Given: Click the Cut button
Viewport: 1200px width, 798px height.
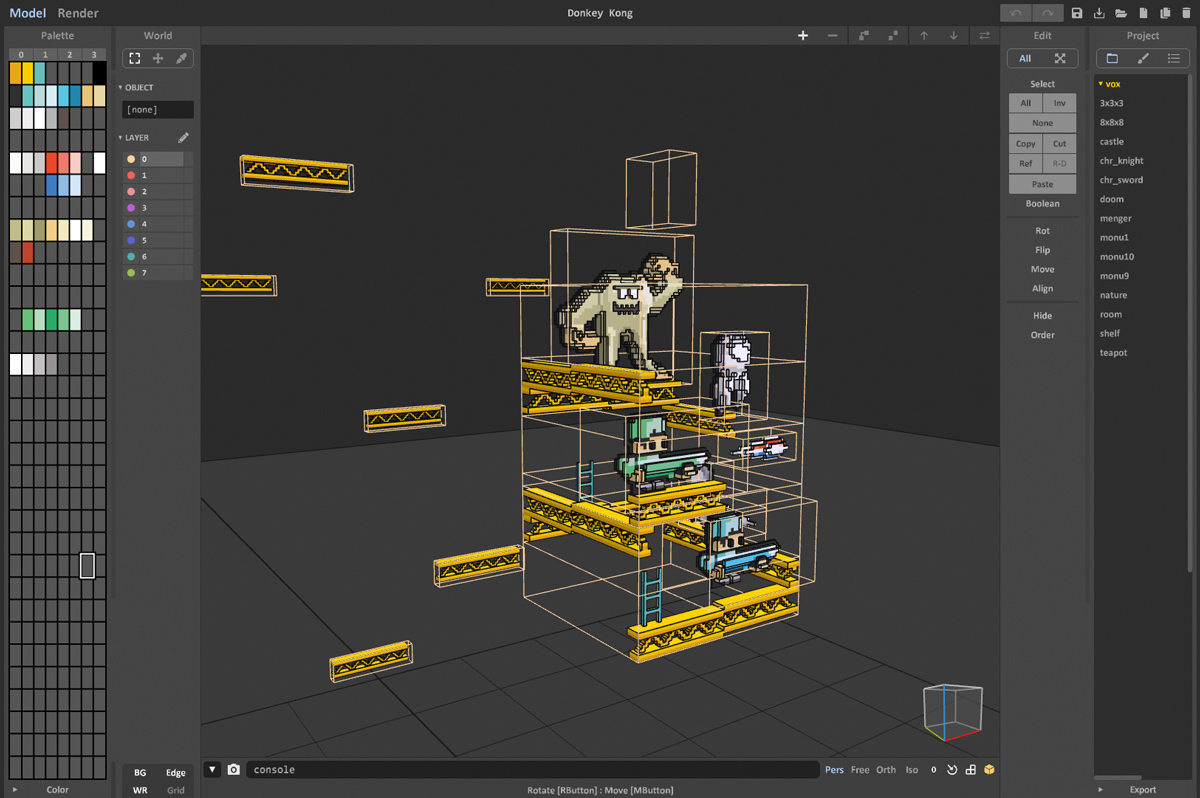Looking at the screenshot, I should coord(1060,144).
